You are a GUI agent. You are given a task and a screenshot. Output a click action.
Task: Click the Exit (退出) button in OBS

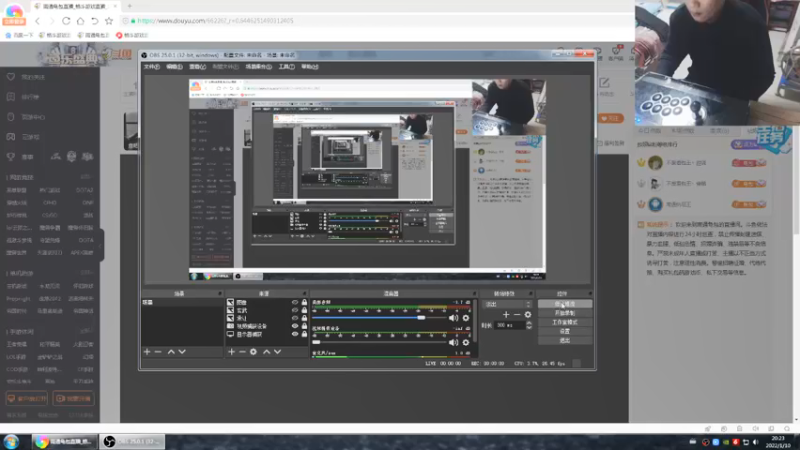click(x=565, y=340)
